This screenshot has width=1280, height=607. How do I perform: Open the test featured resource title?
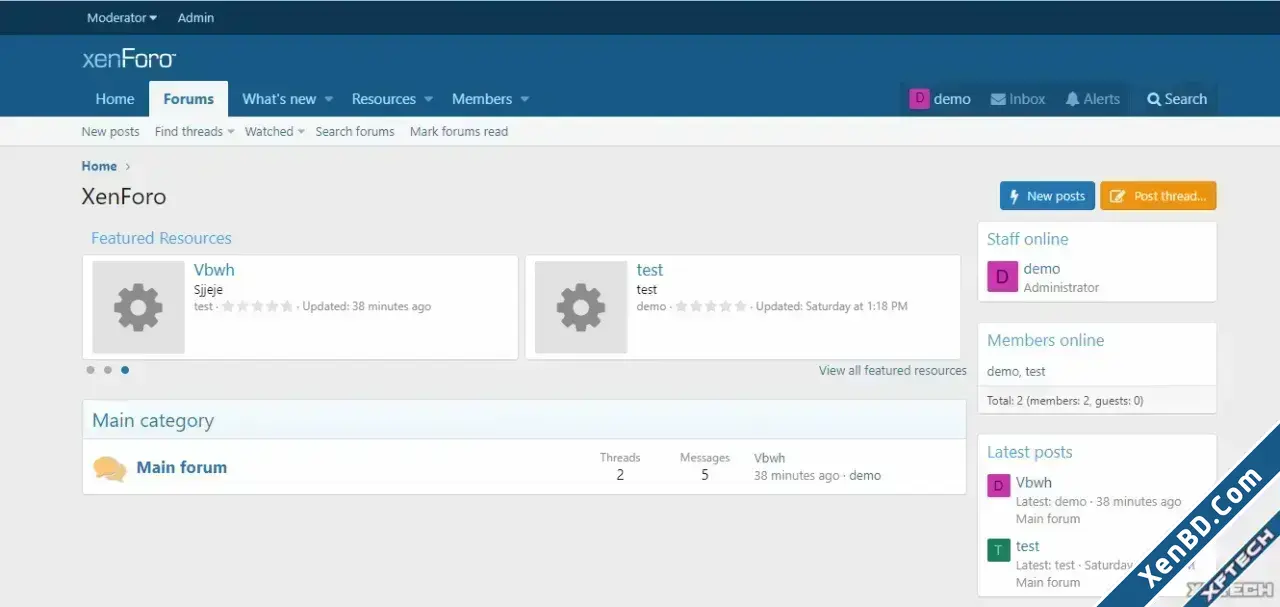coord(650,270)
